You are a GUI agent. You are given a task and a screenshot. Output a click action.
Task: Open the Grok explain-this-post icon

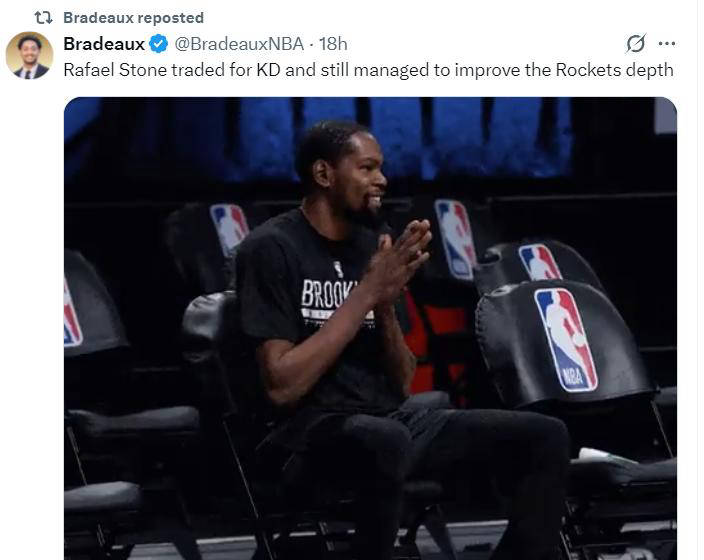636,44
